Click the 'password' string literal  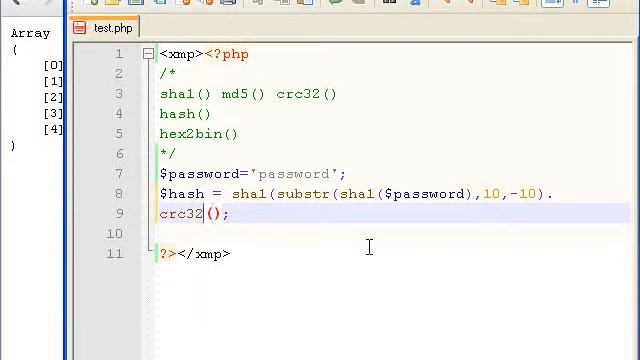tap(294, 174)
